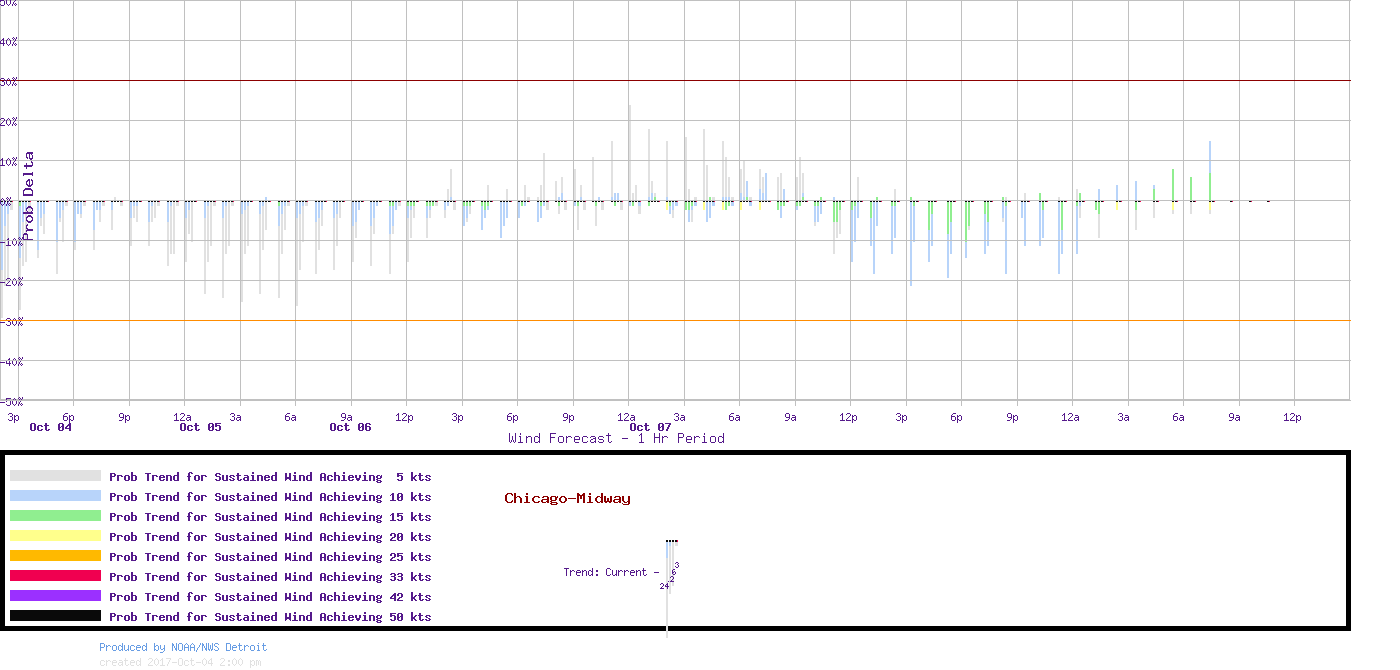Select the black 50 kts legend swatch
This screenshot has width=1400, height=670.
coord(55,616)
